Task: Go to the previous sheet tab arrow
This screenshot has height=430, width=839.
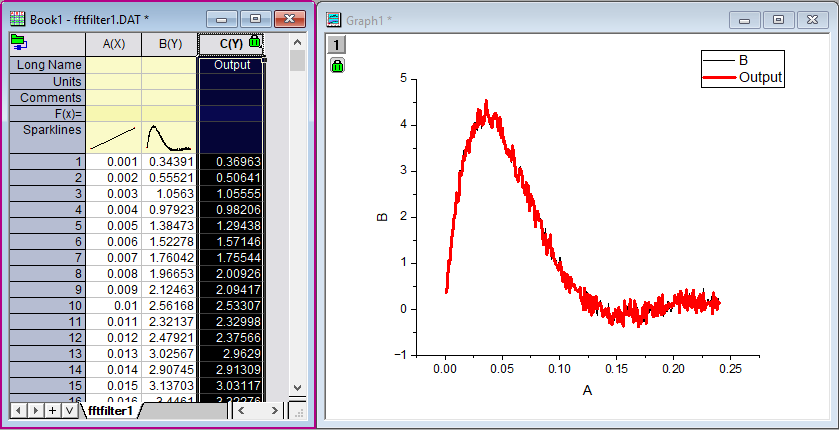Action: tap(17, 410)
